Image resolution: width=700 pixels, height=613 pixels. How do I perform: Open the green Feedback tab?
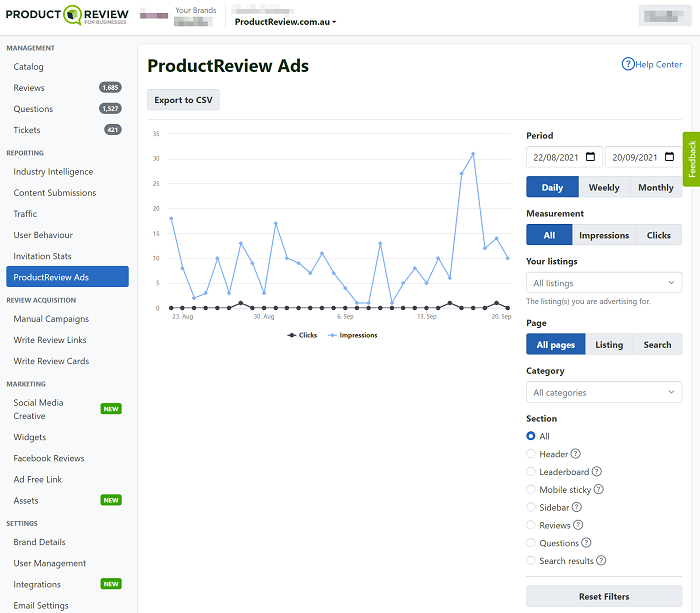pos(692,159)
